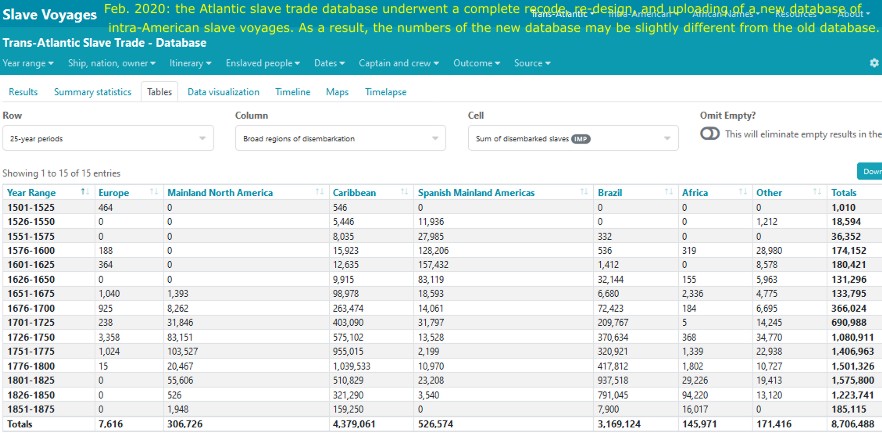Click sort arrows in Caribbean column

(402, 192)
